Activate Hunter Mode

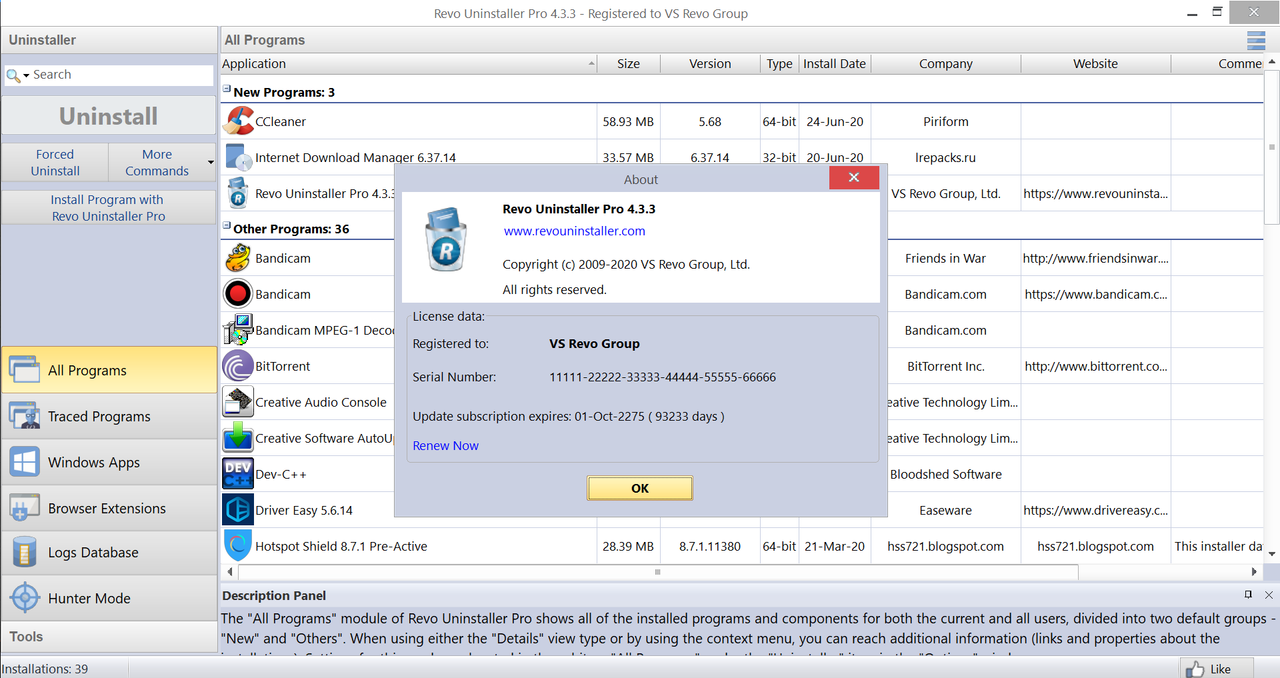(x=109, y=598)
